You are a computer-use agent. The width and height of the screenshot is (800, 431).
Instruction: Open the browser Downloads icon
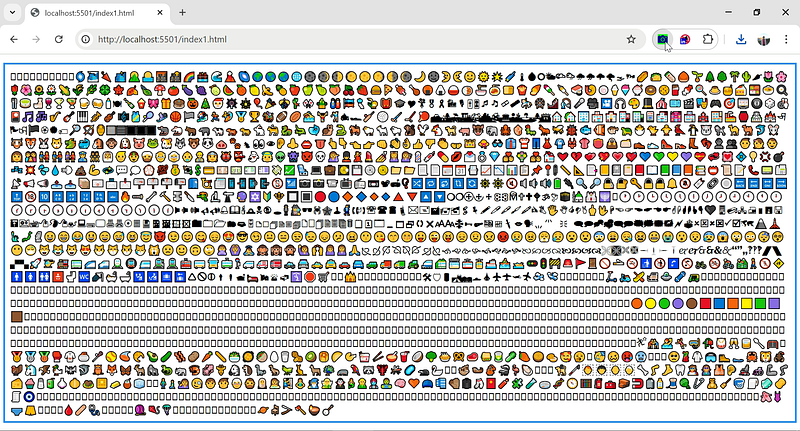741,39
